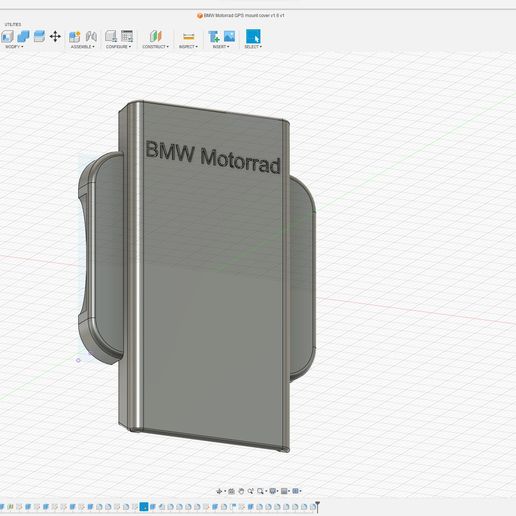Open the Viewports layout icon
Screen dimensions: 516x516
coord(295,491)
